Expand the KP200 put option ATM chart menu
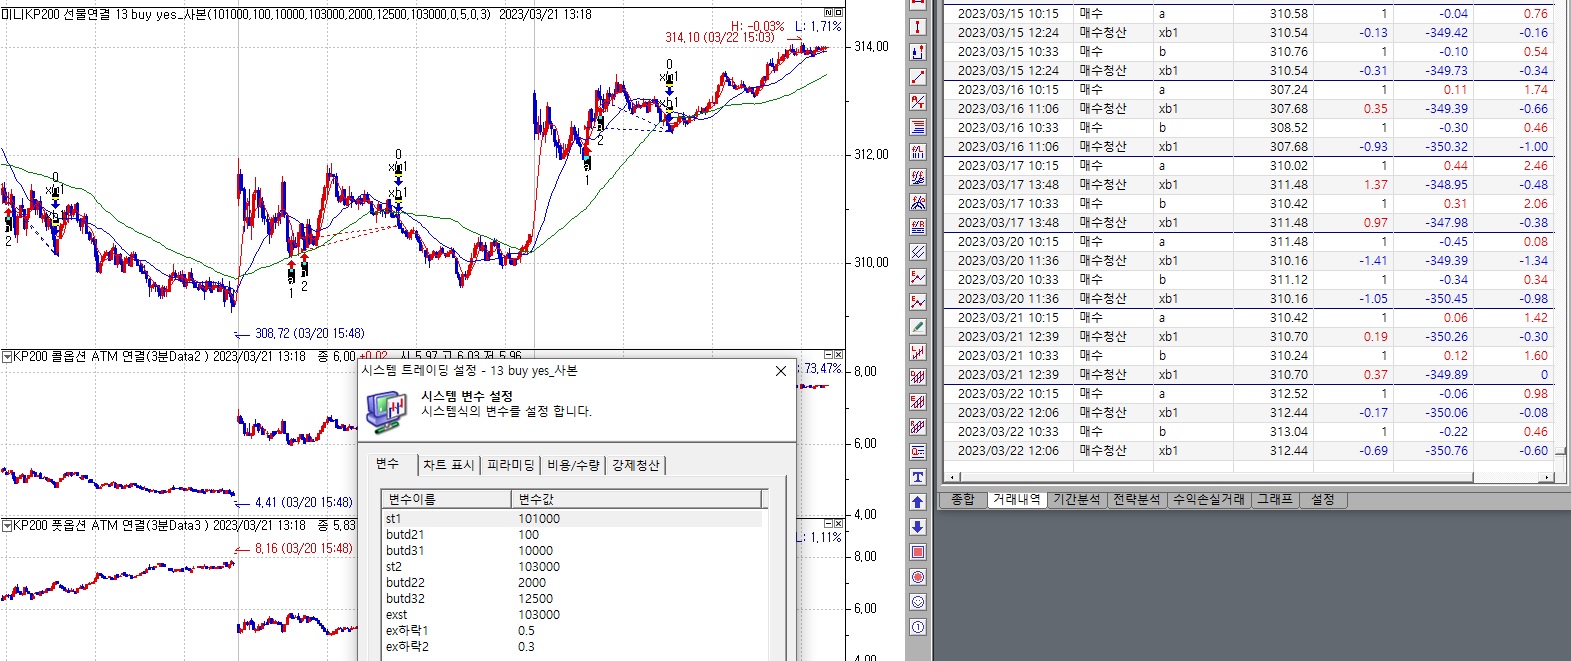 pos(7,525)
